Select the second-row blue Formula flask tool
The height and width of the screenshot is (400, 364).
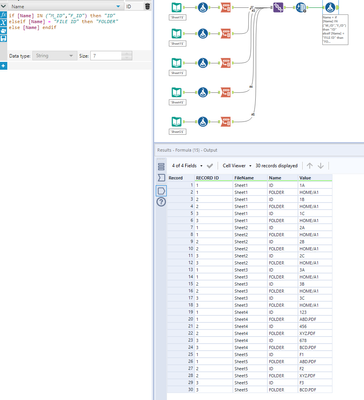(203, 33)
